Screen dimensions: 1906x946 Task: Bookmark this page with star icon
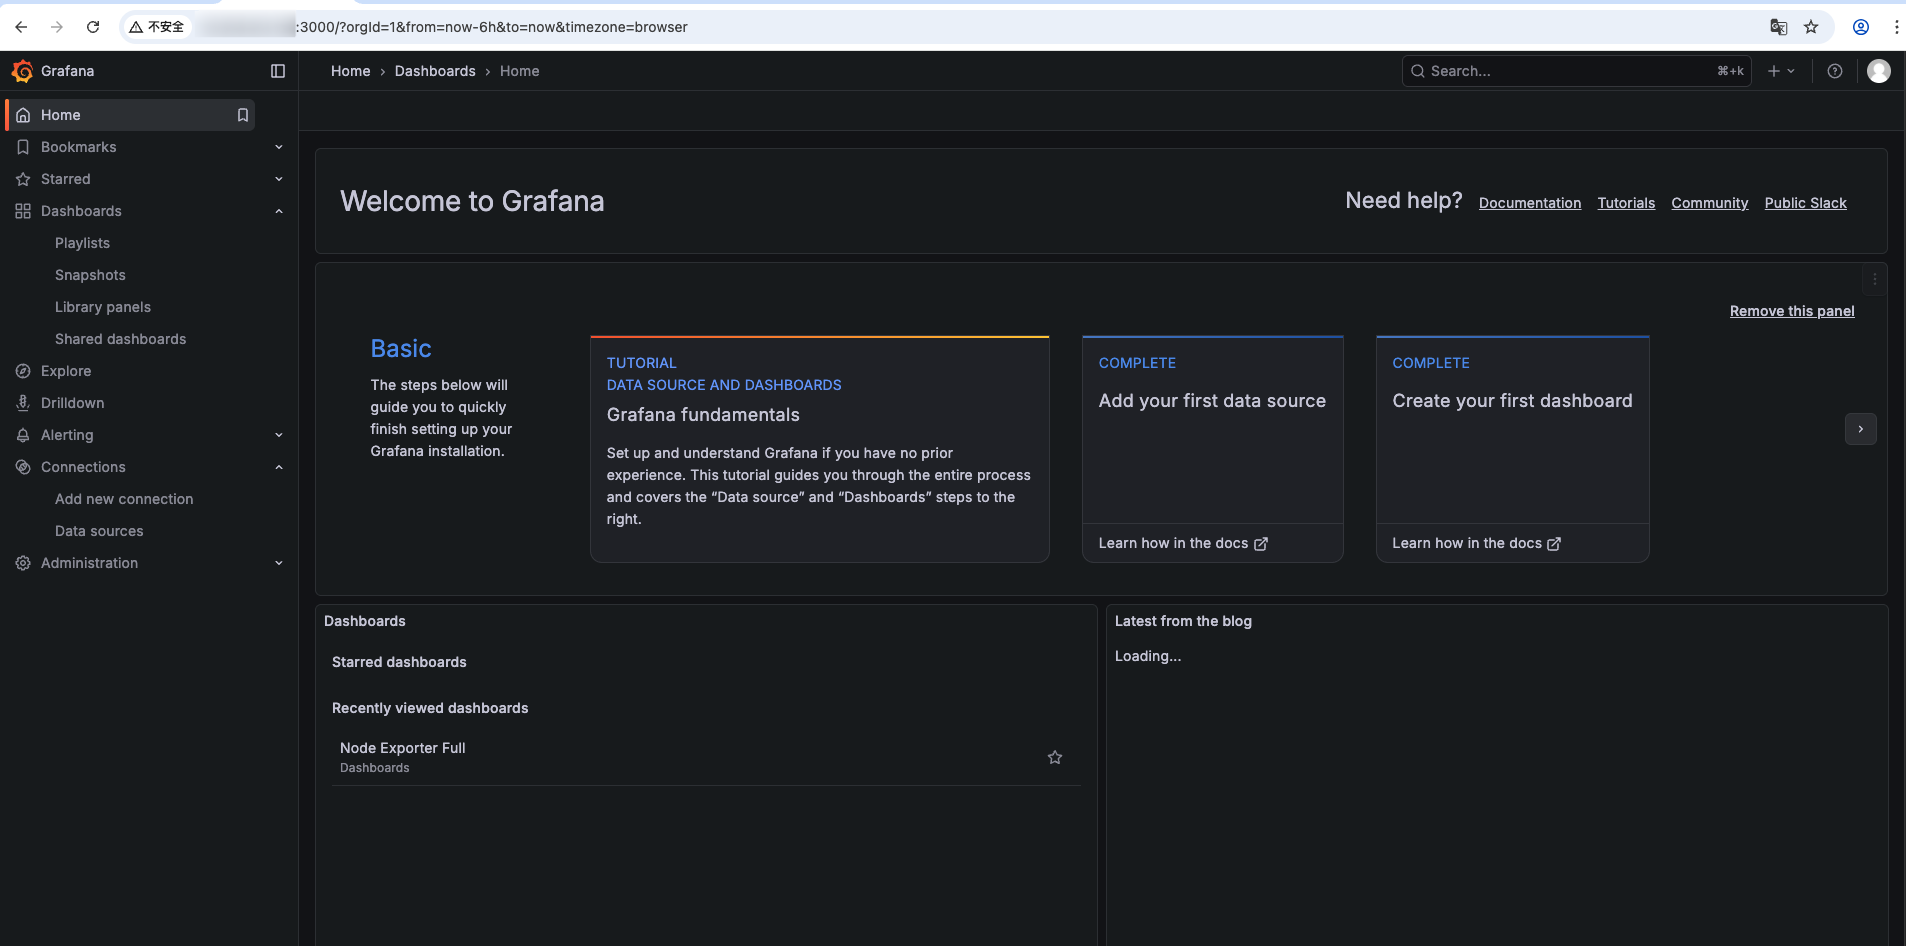click(x=1811, y=27)
